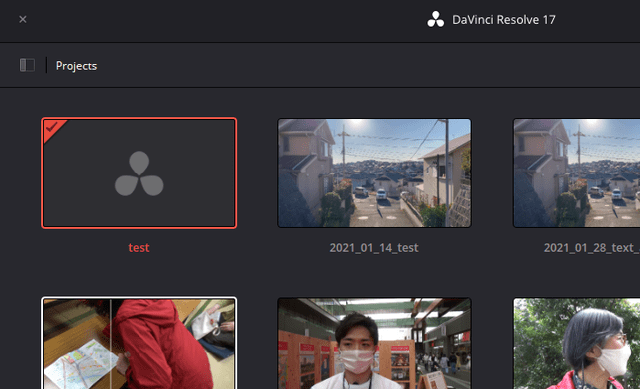
Task: Click the DaVinci Resolve logo in title bar
Action: (436, 19)
